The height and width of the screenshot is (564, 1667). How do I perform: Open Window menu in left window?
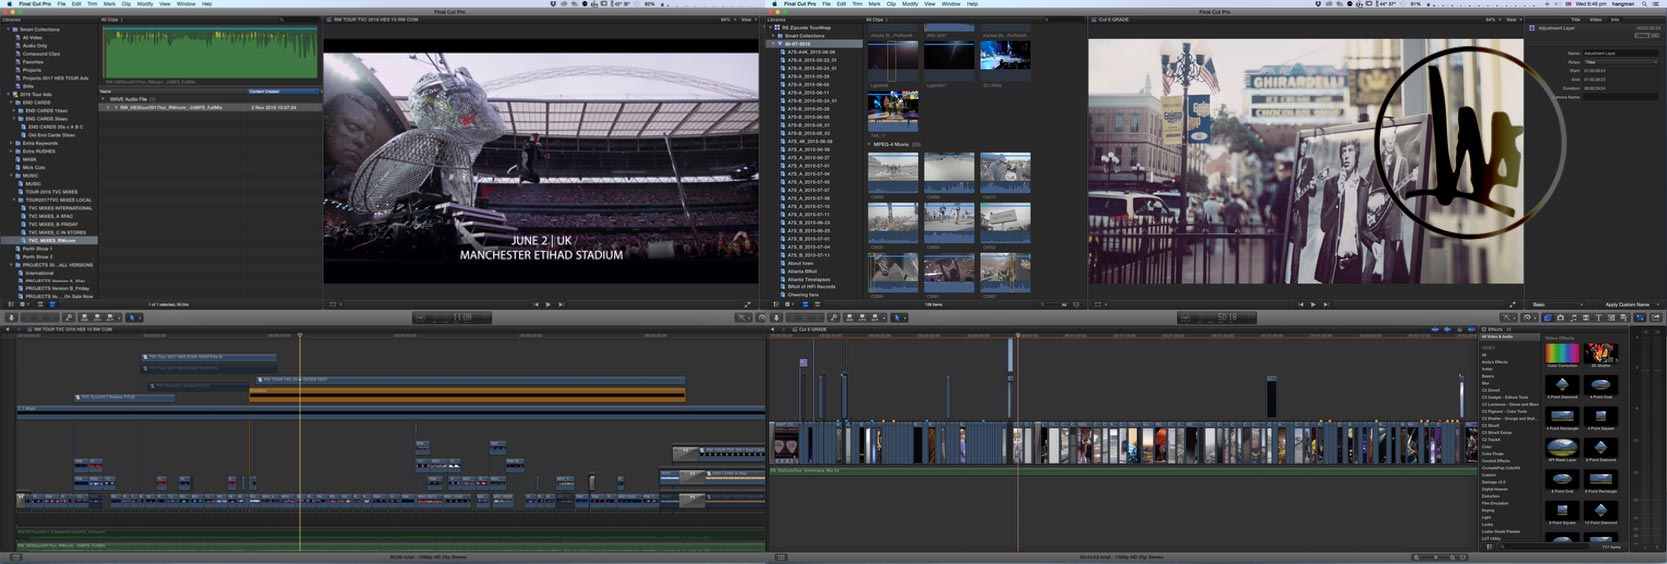186,4
